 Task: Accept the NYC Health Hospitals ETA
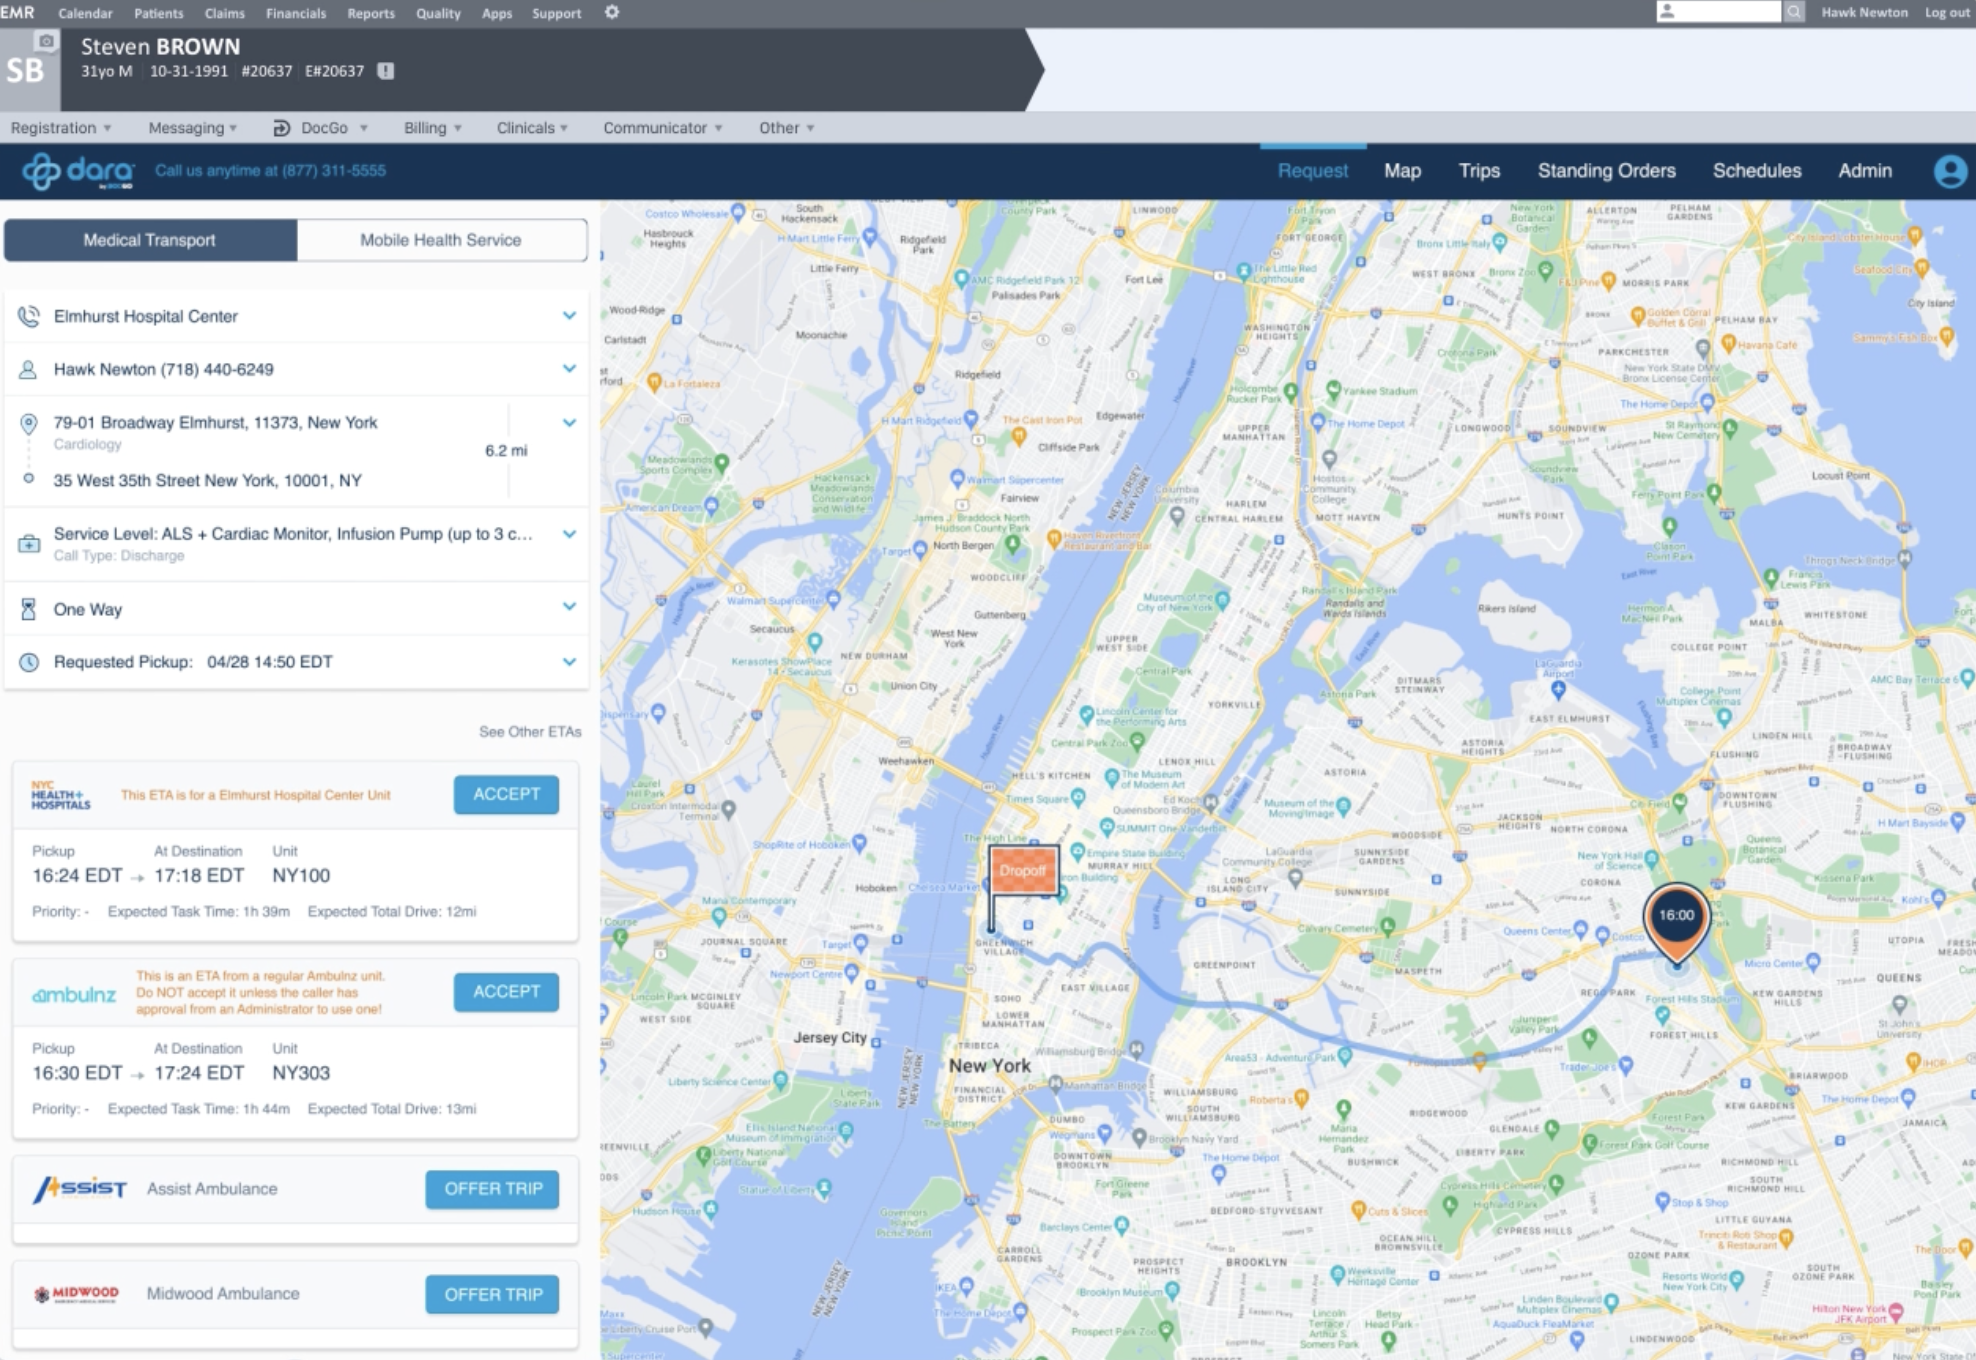506,794
